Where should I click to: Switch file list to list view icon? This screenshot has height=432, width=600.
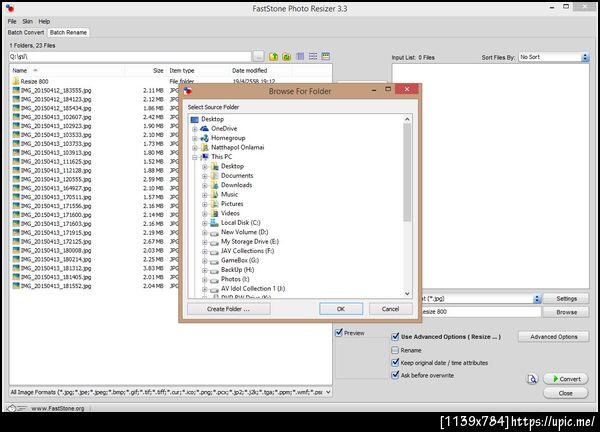coord(313,57)
